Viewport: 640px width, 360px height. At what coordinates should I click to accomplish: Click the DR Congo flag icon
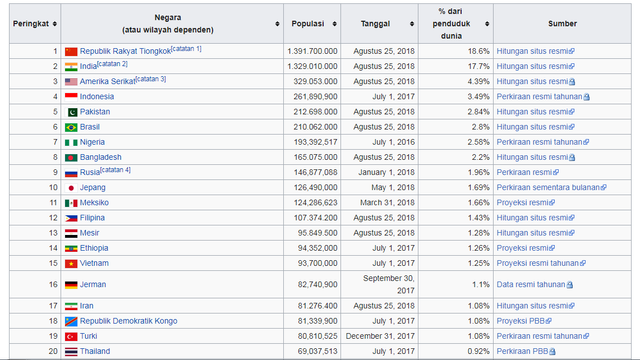[x=71, y=321]
